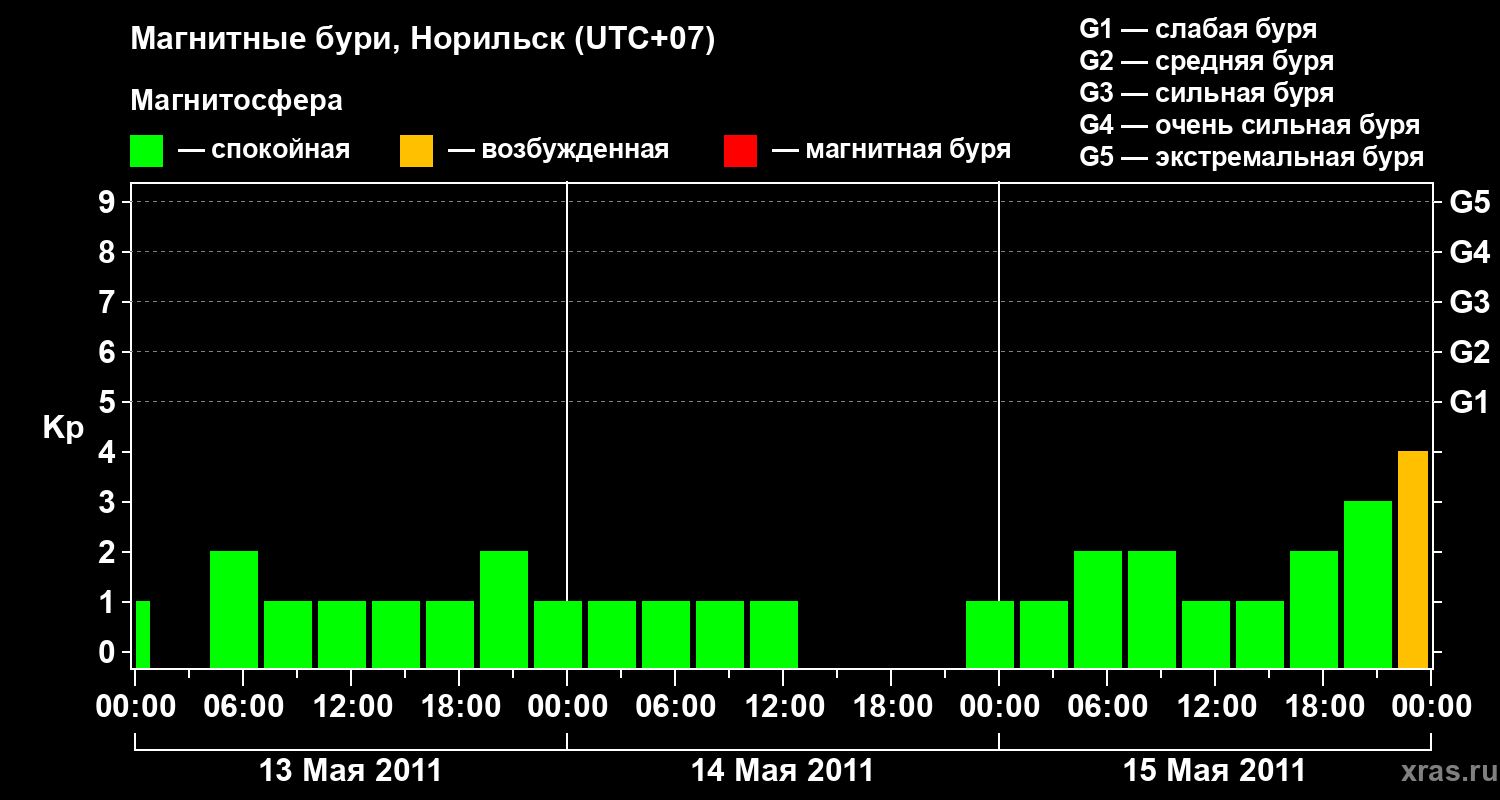Click the '18:00' time label for 13 May
The image size is (1500, 800).
[x=459, y=706]
